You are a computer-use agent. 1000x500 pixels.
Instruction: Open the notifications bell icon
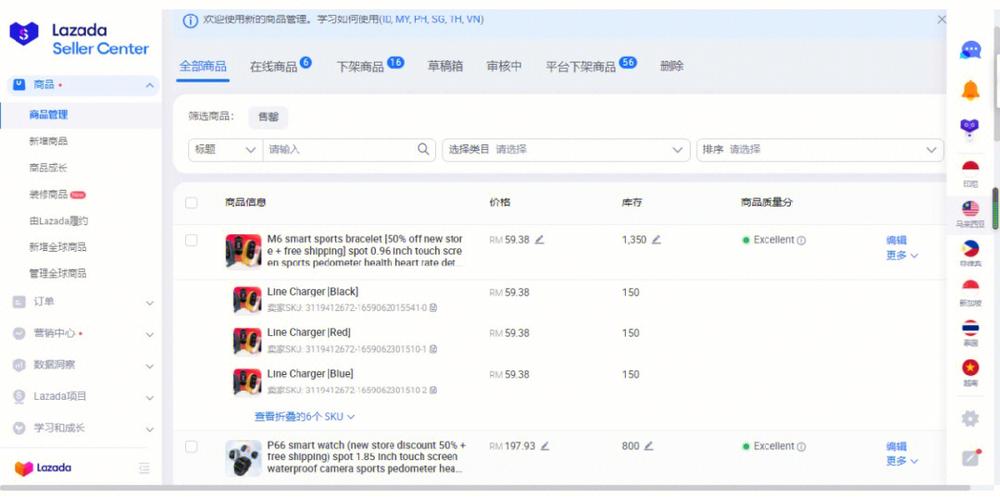coord(970,90)
